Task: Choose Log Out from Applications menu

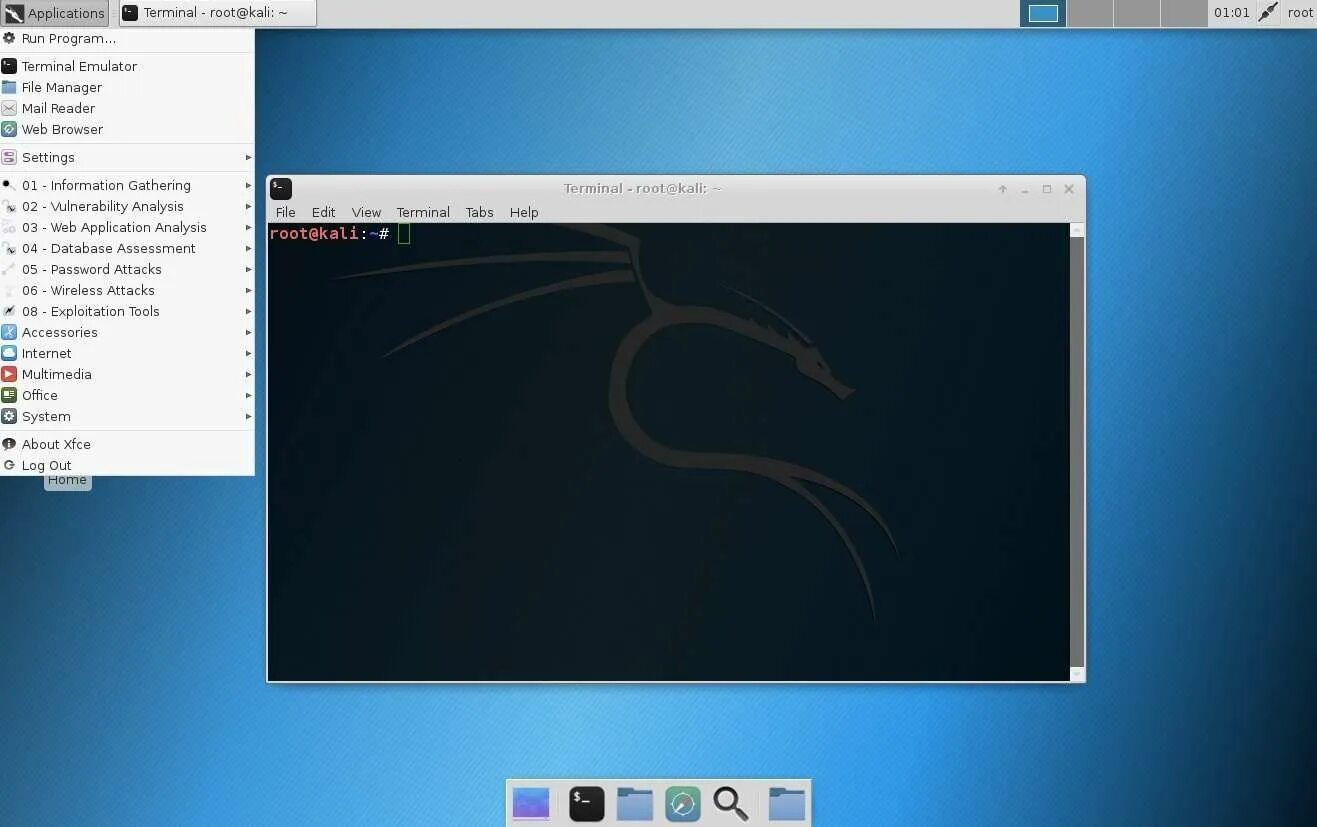Action: (x=127, y=465)
